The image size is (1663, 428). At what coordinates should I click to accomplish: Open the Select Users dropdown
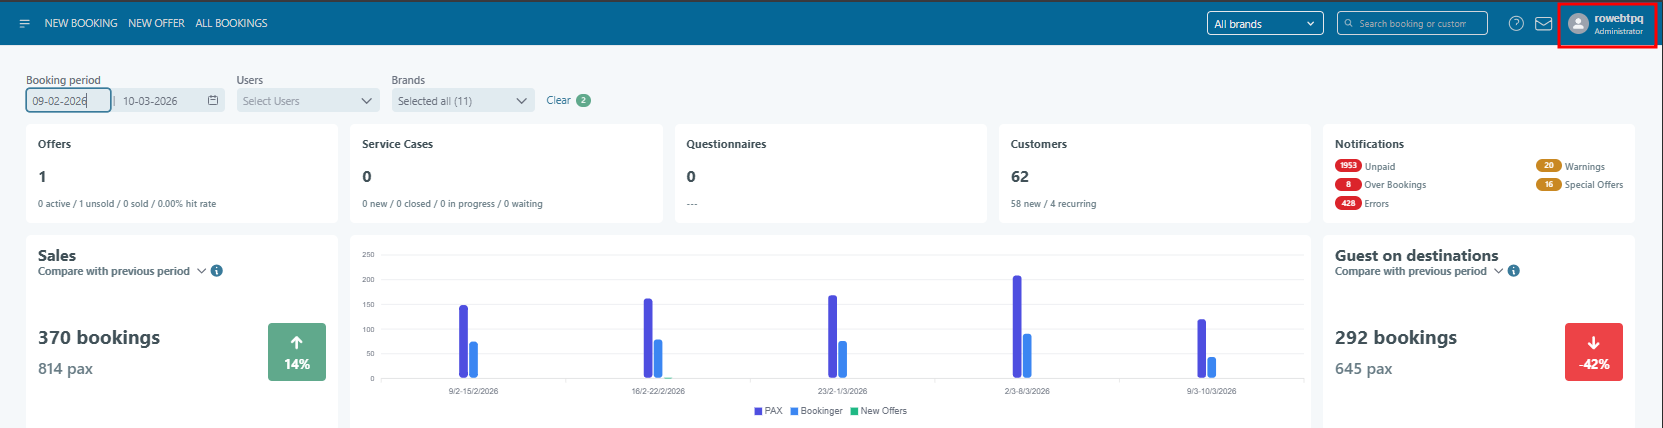(x=308, y=101)
